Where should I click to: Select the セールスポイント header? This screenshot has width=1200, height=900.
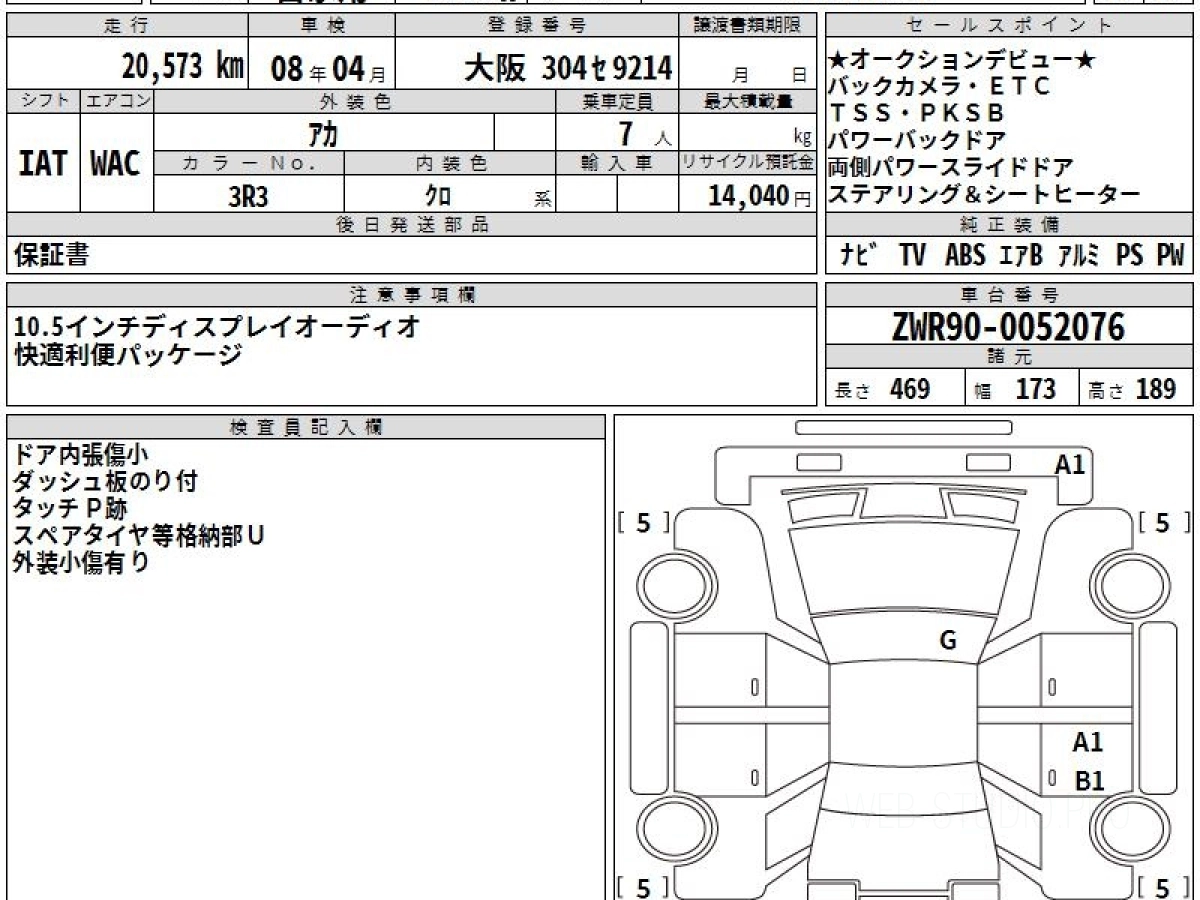coord(1009,26)
